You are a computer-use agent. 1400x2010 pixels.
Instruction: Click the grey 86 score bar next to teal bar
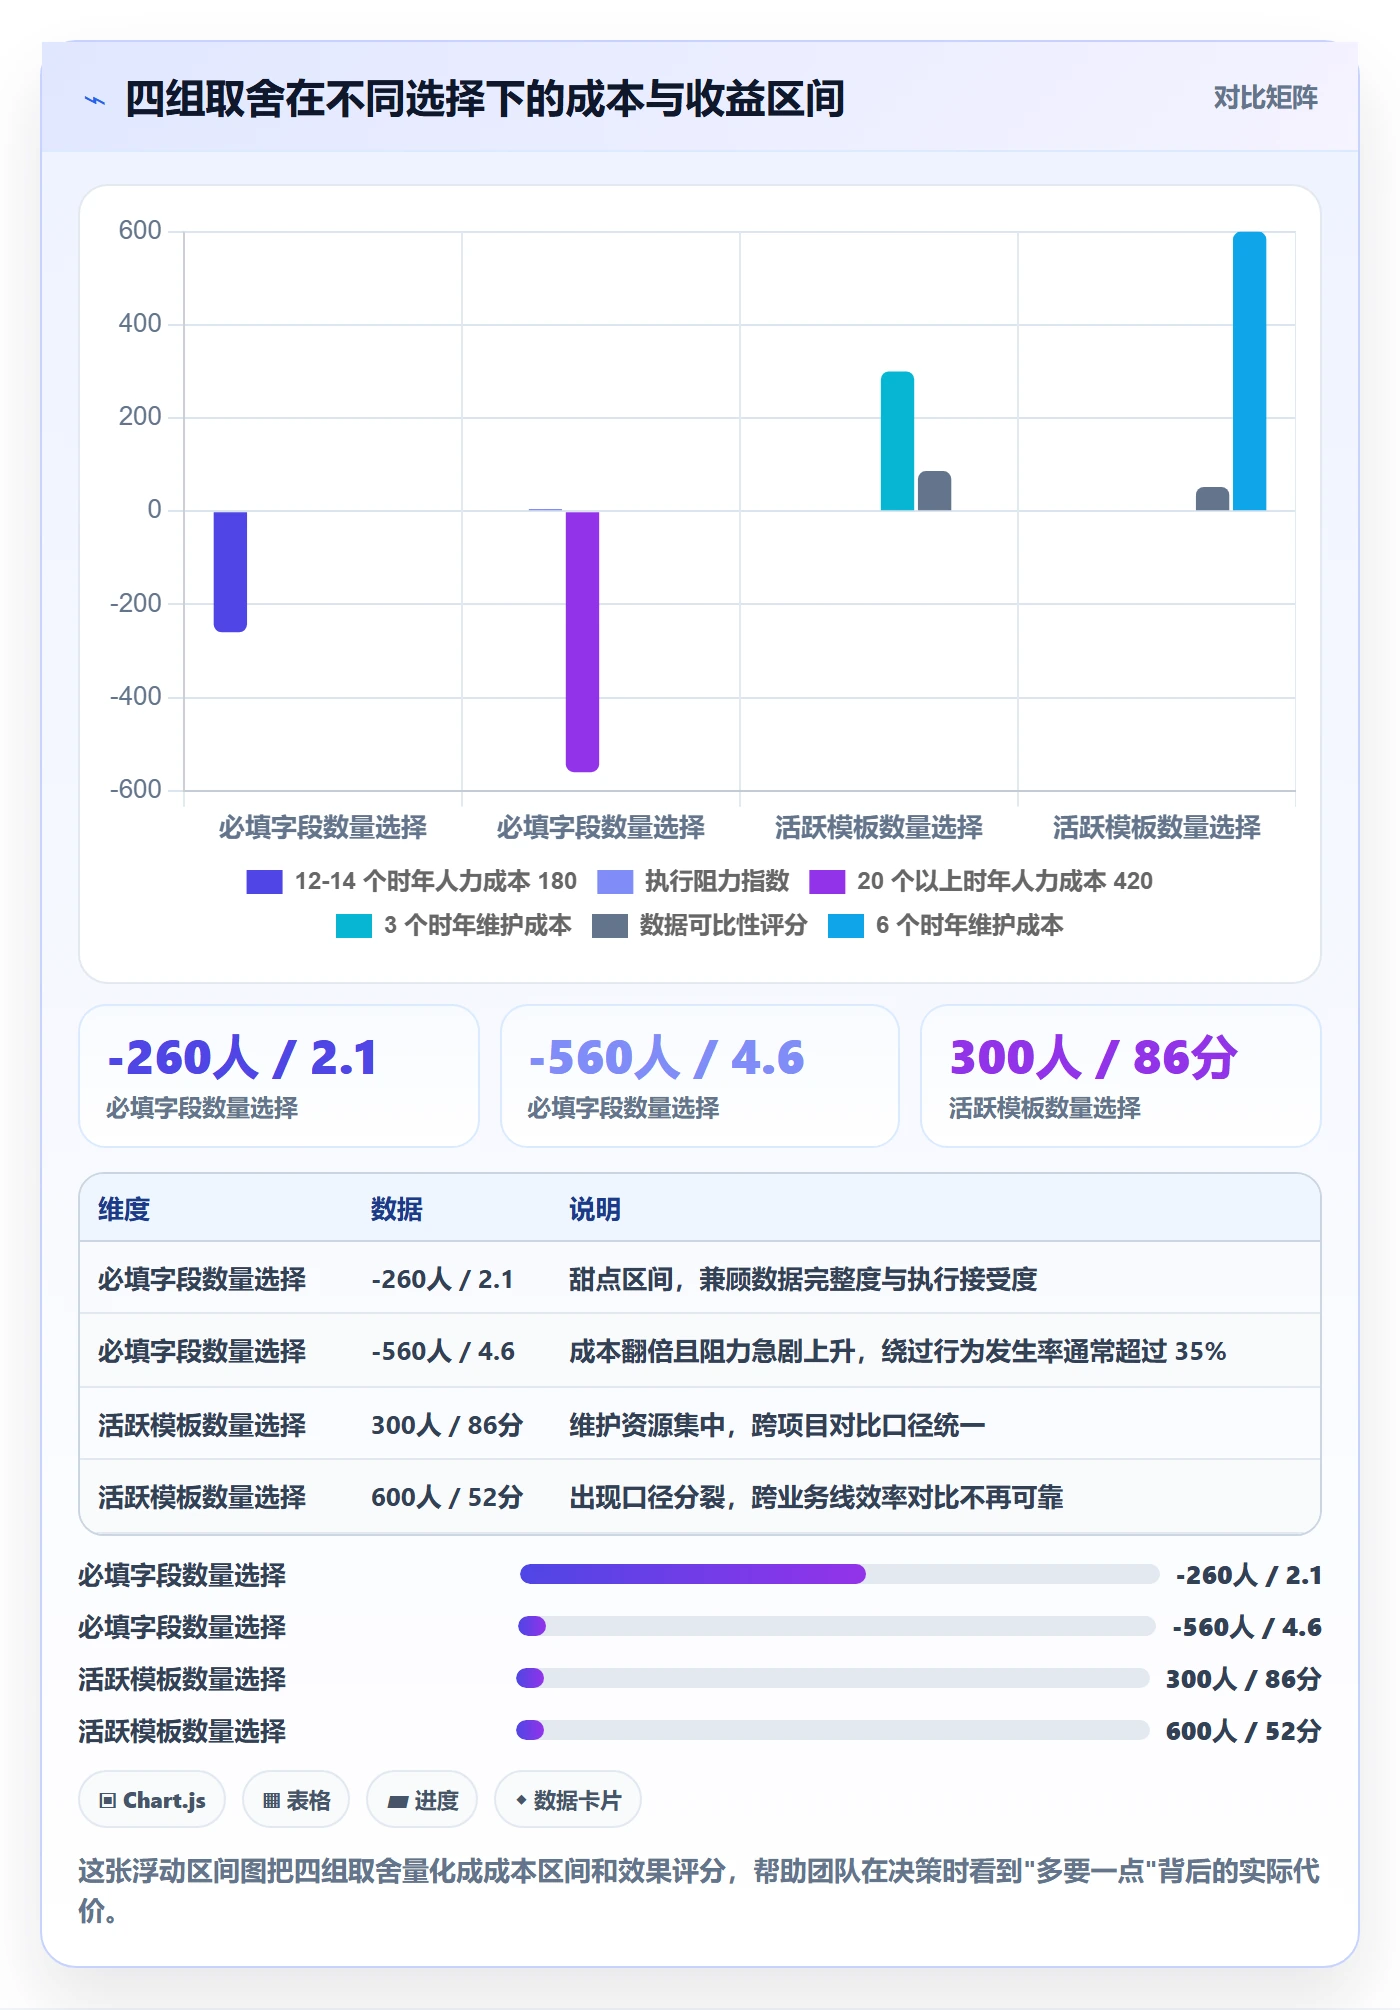[x=934, y=491]
